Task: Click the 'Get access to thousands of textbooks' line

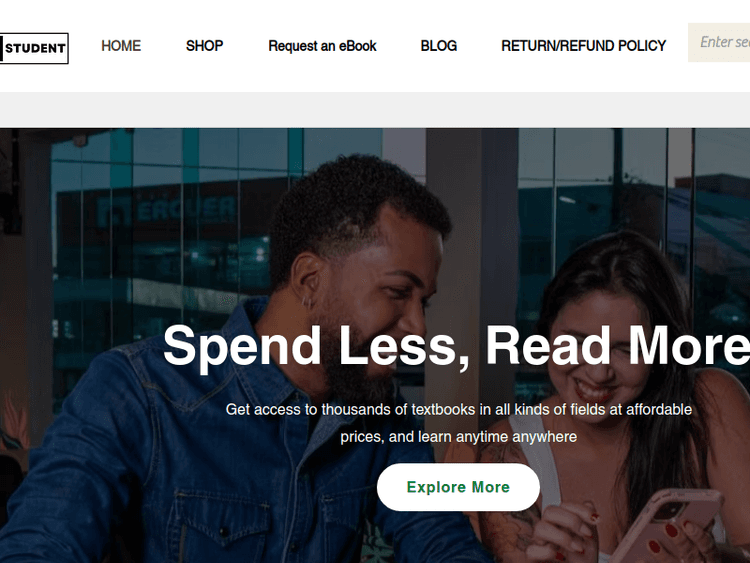Action: tap(459, 409)
